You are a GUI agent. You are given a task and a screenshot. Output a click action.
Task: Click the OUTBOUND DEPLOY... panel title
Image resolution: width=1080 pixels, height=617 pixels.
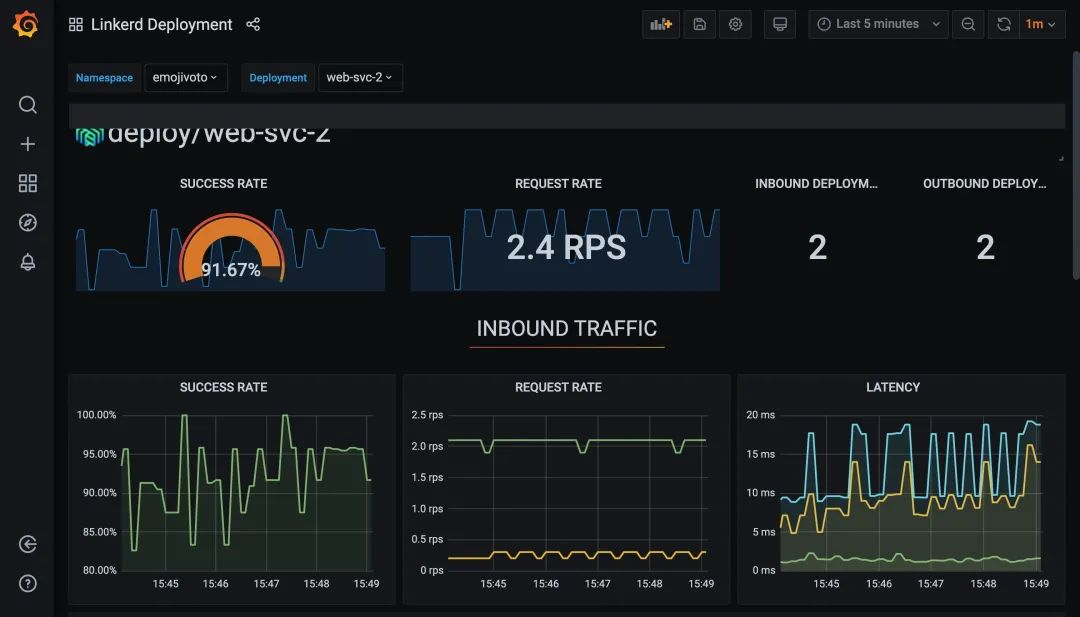[984, 184]
